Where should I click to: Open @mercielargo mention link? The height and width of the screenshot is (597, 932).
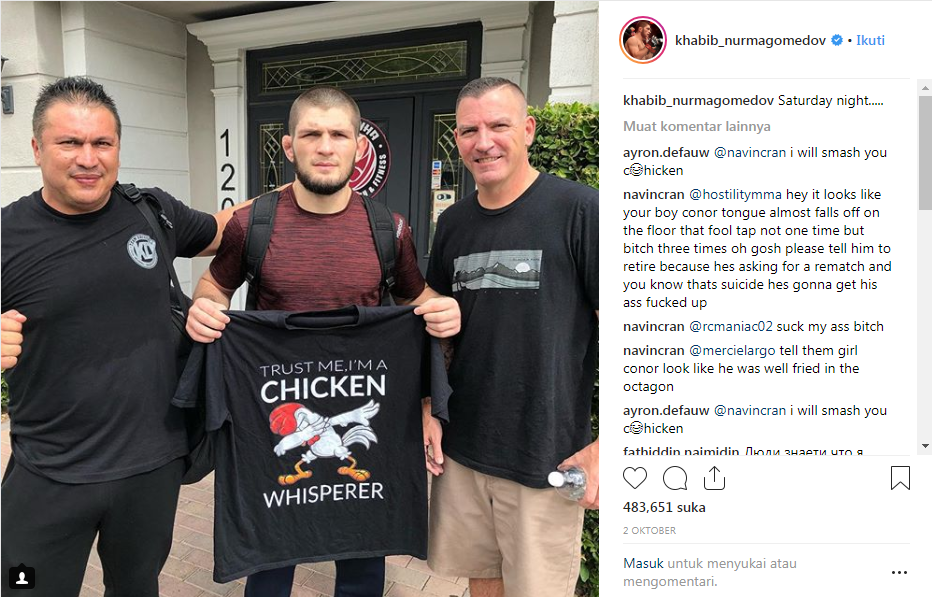click(x=732, y=350)
